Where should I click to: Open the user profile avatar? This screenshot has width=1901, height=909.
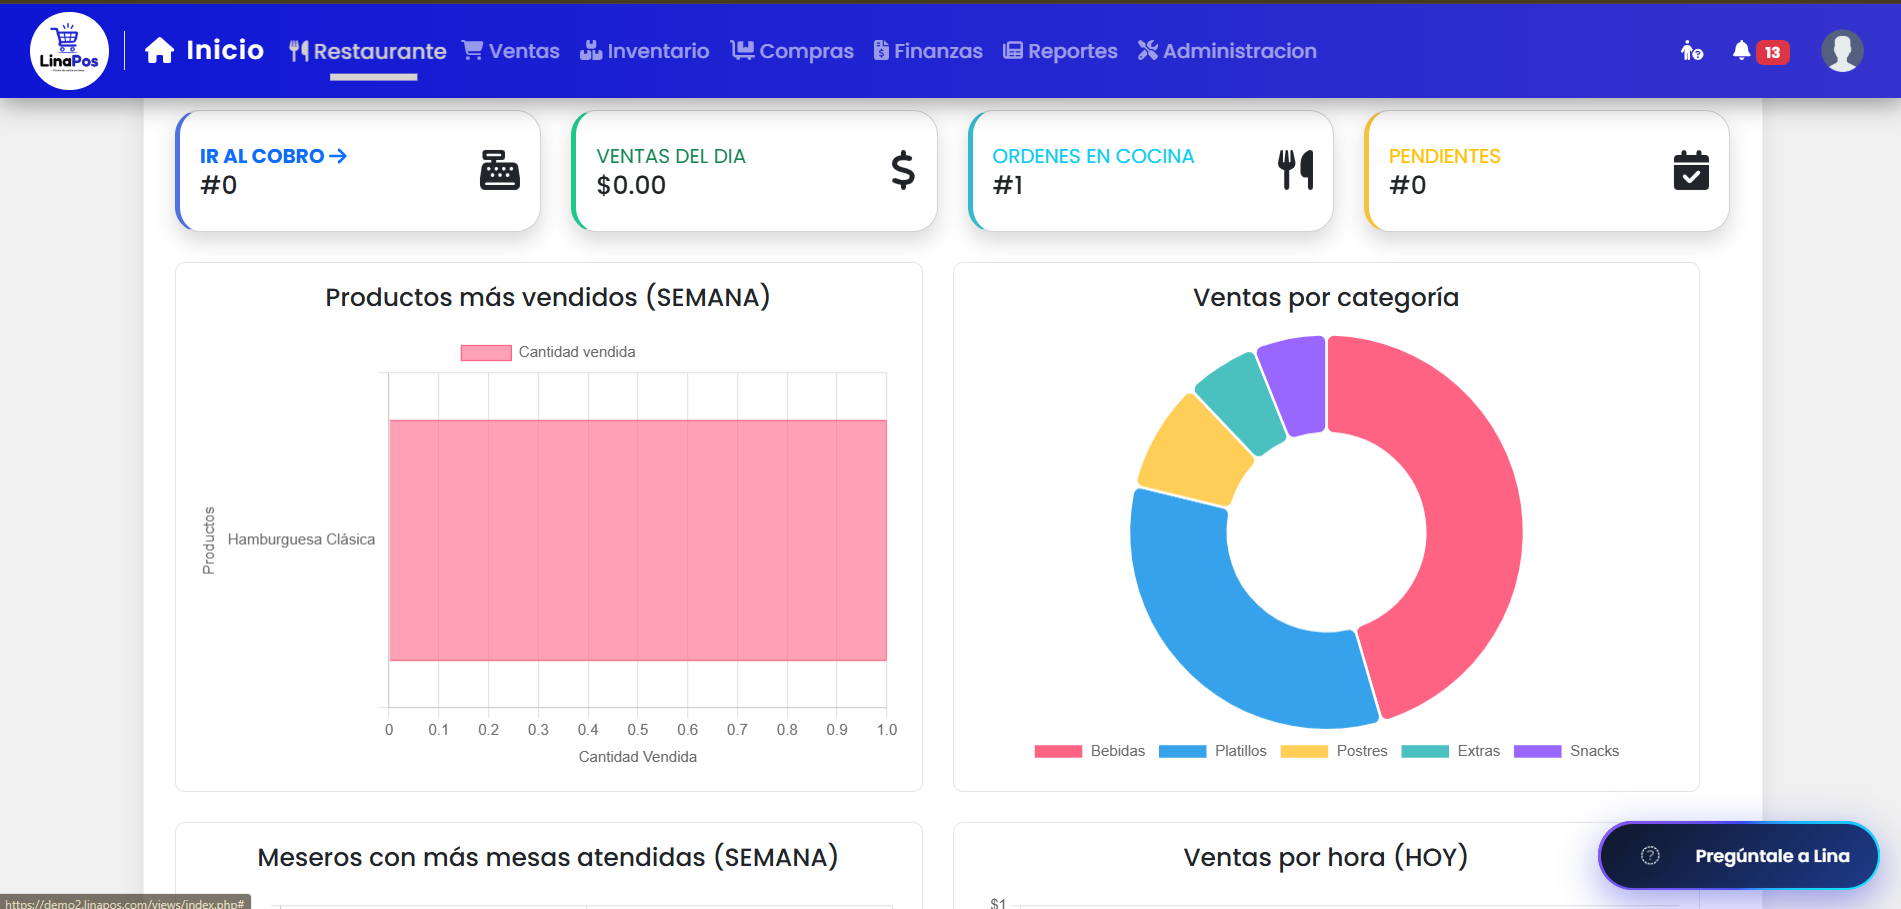point(1842,51)
